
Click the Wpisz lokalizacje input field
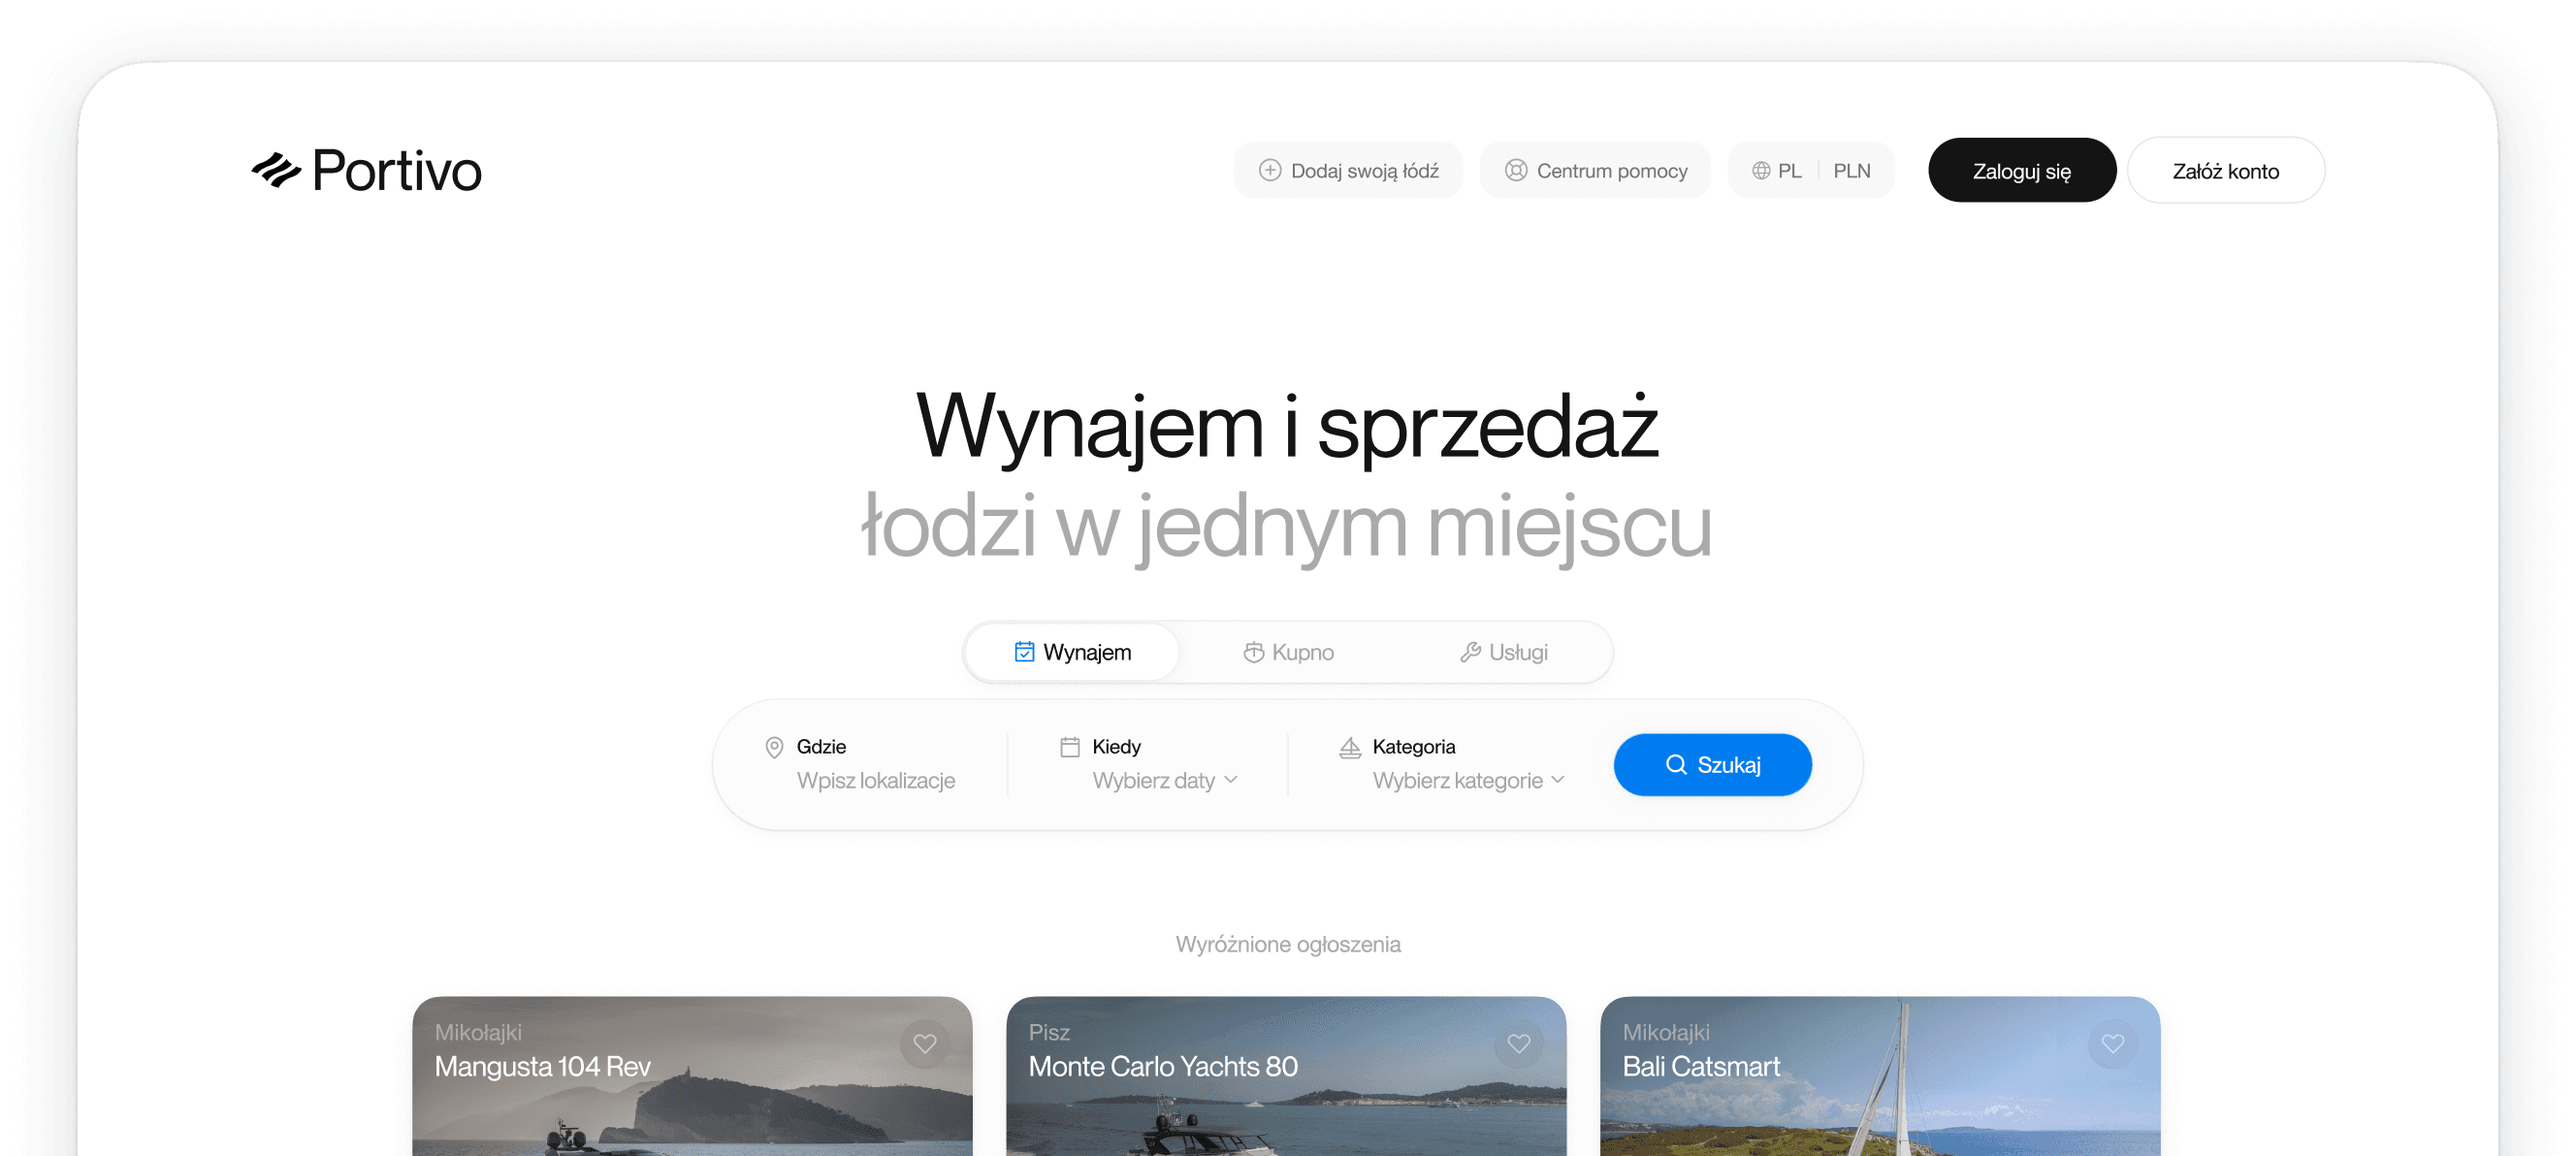(875, 780)
